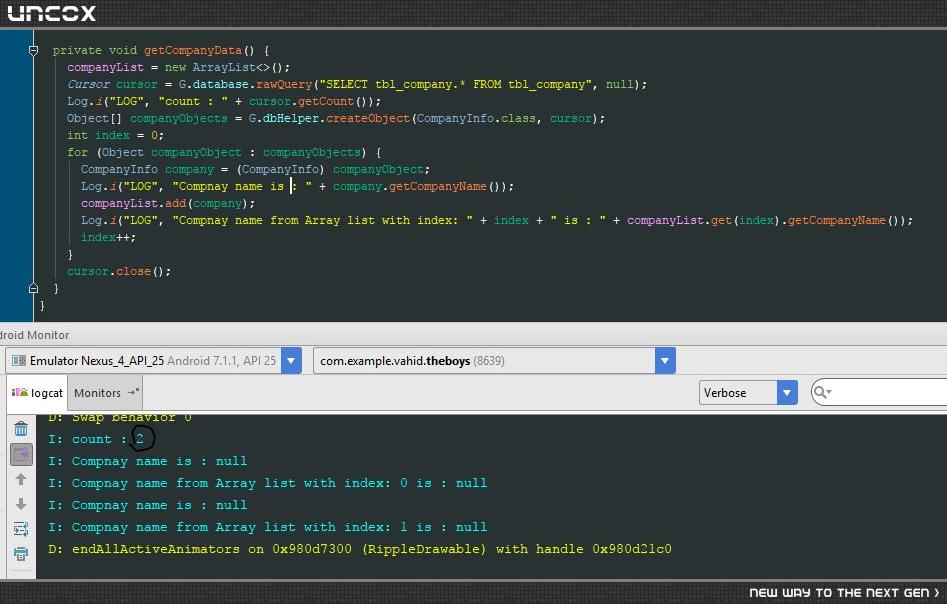
Task: Click the search magnifier icon in logcat filter
Action: coord(821,393)
